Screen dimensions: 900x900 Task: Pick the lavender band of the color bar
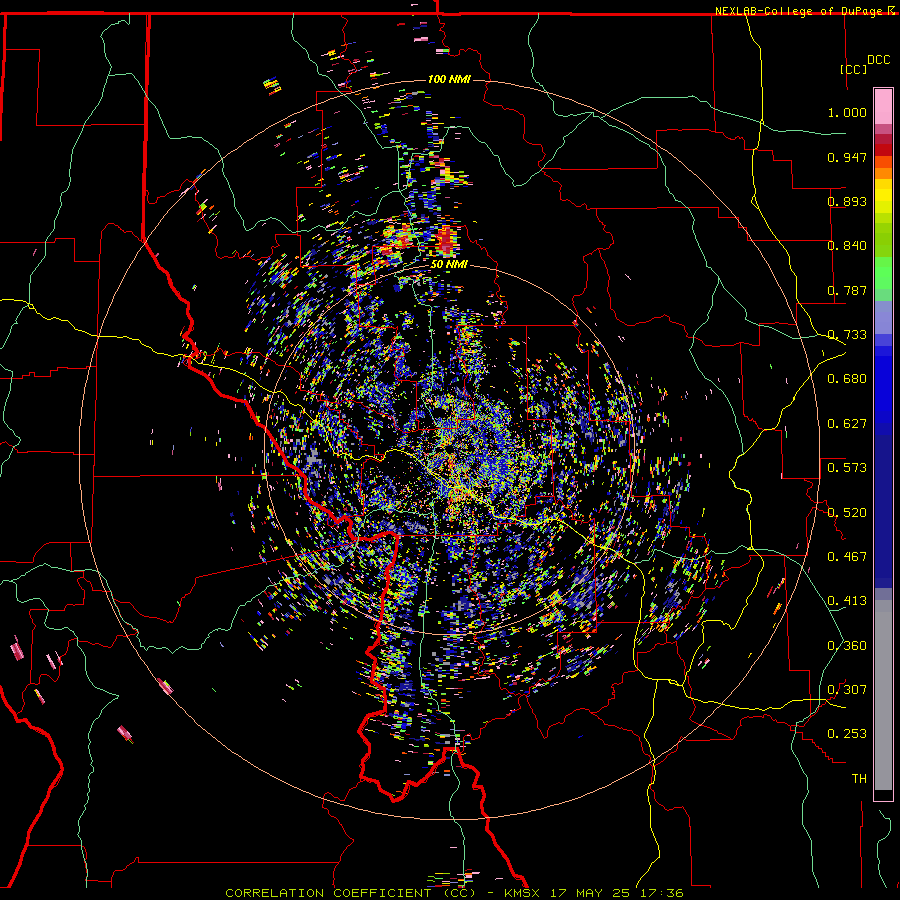pyautogui.click(x=883, y=318)
